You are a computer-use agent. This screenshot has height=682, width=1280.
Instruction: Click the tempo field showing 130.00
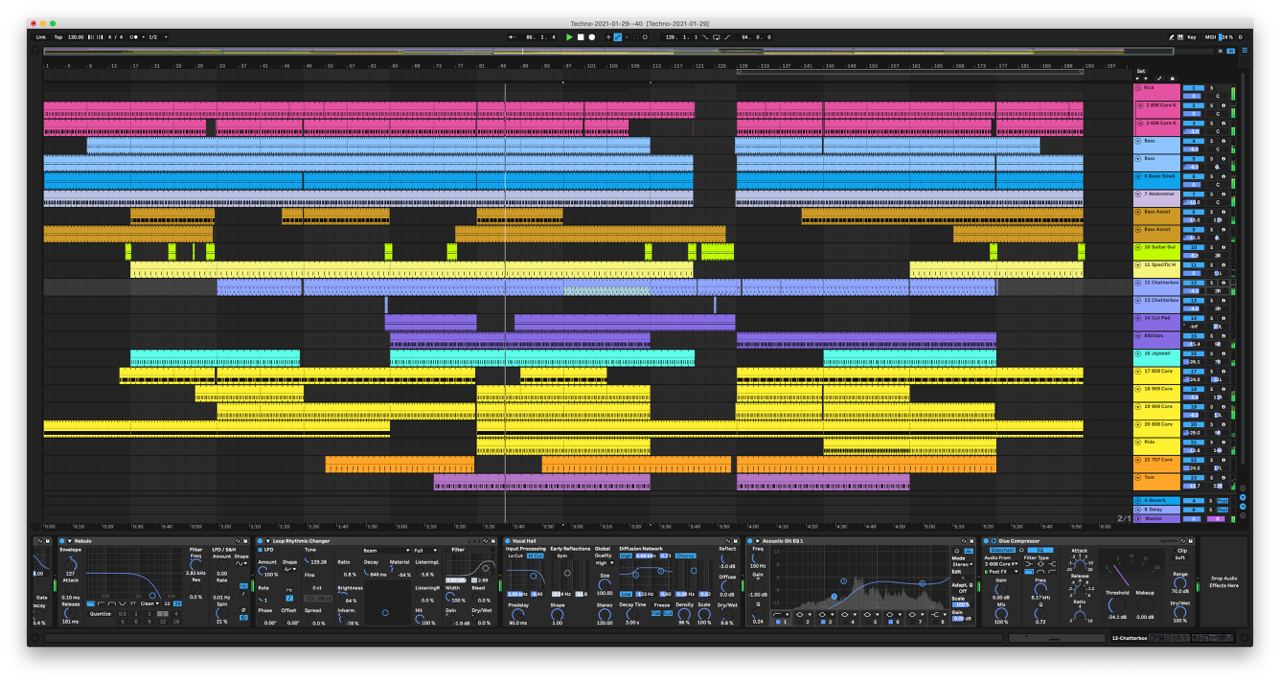pos(77,37)
